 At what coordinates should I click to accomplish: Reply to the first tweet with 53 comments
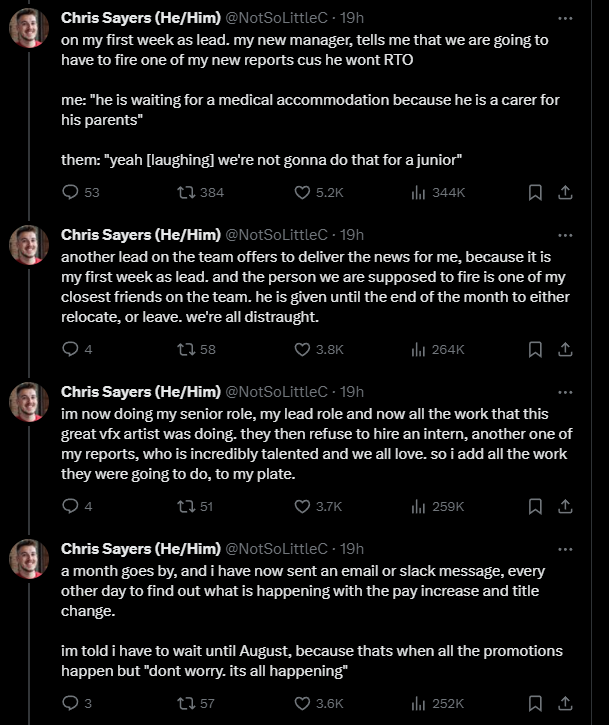80,192
